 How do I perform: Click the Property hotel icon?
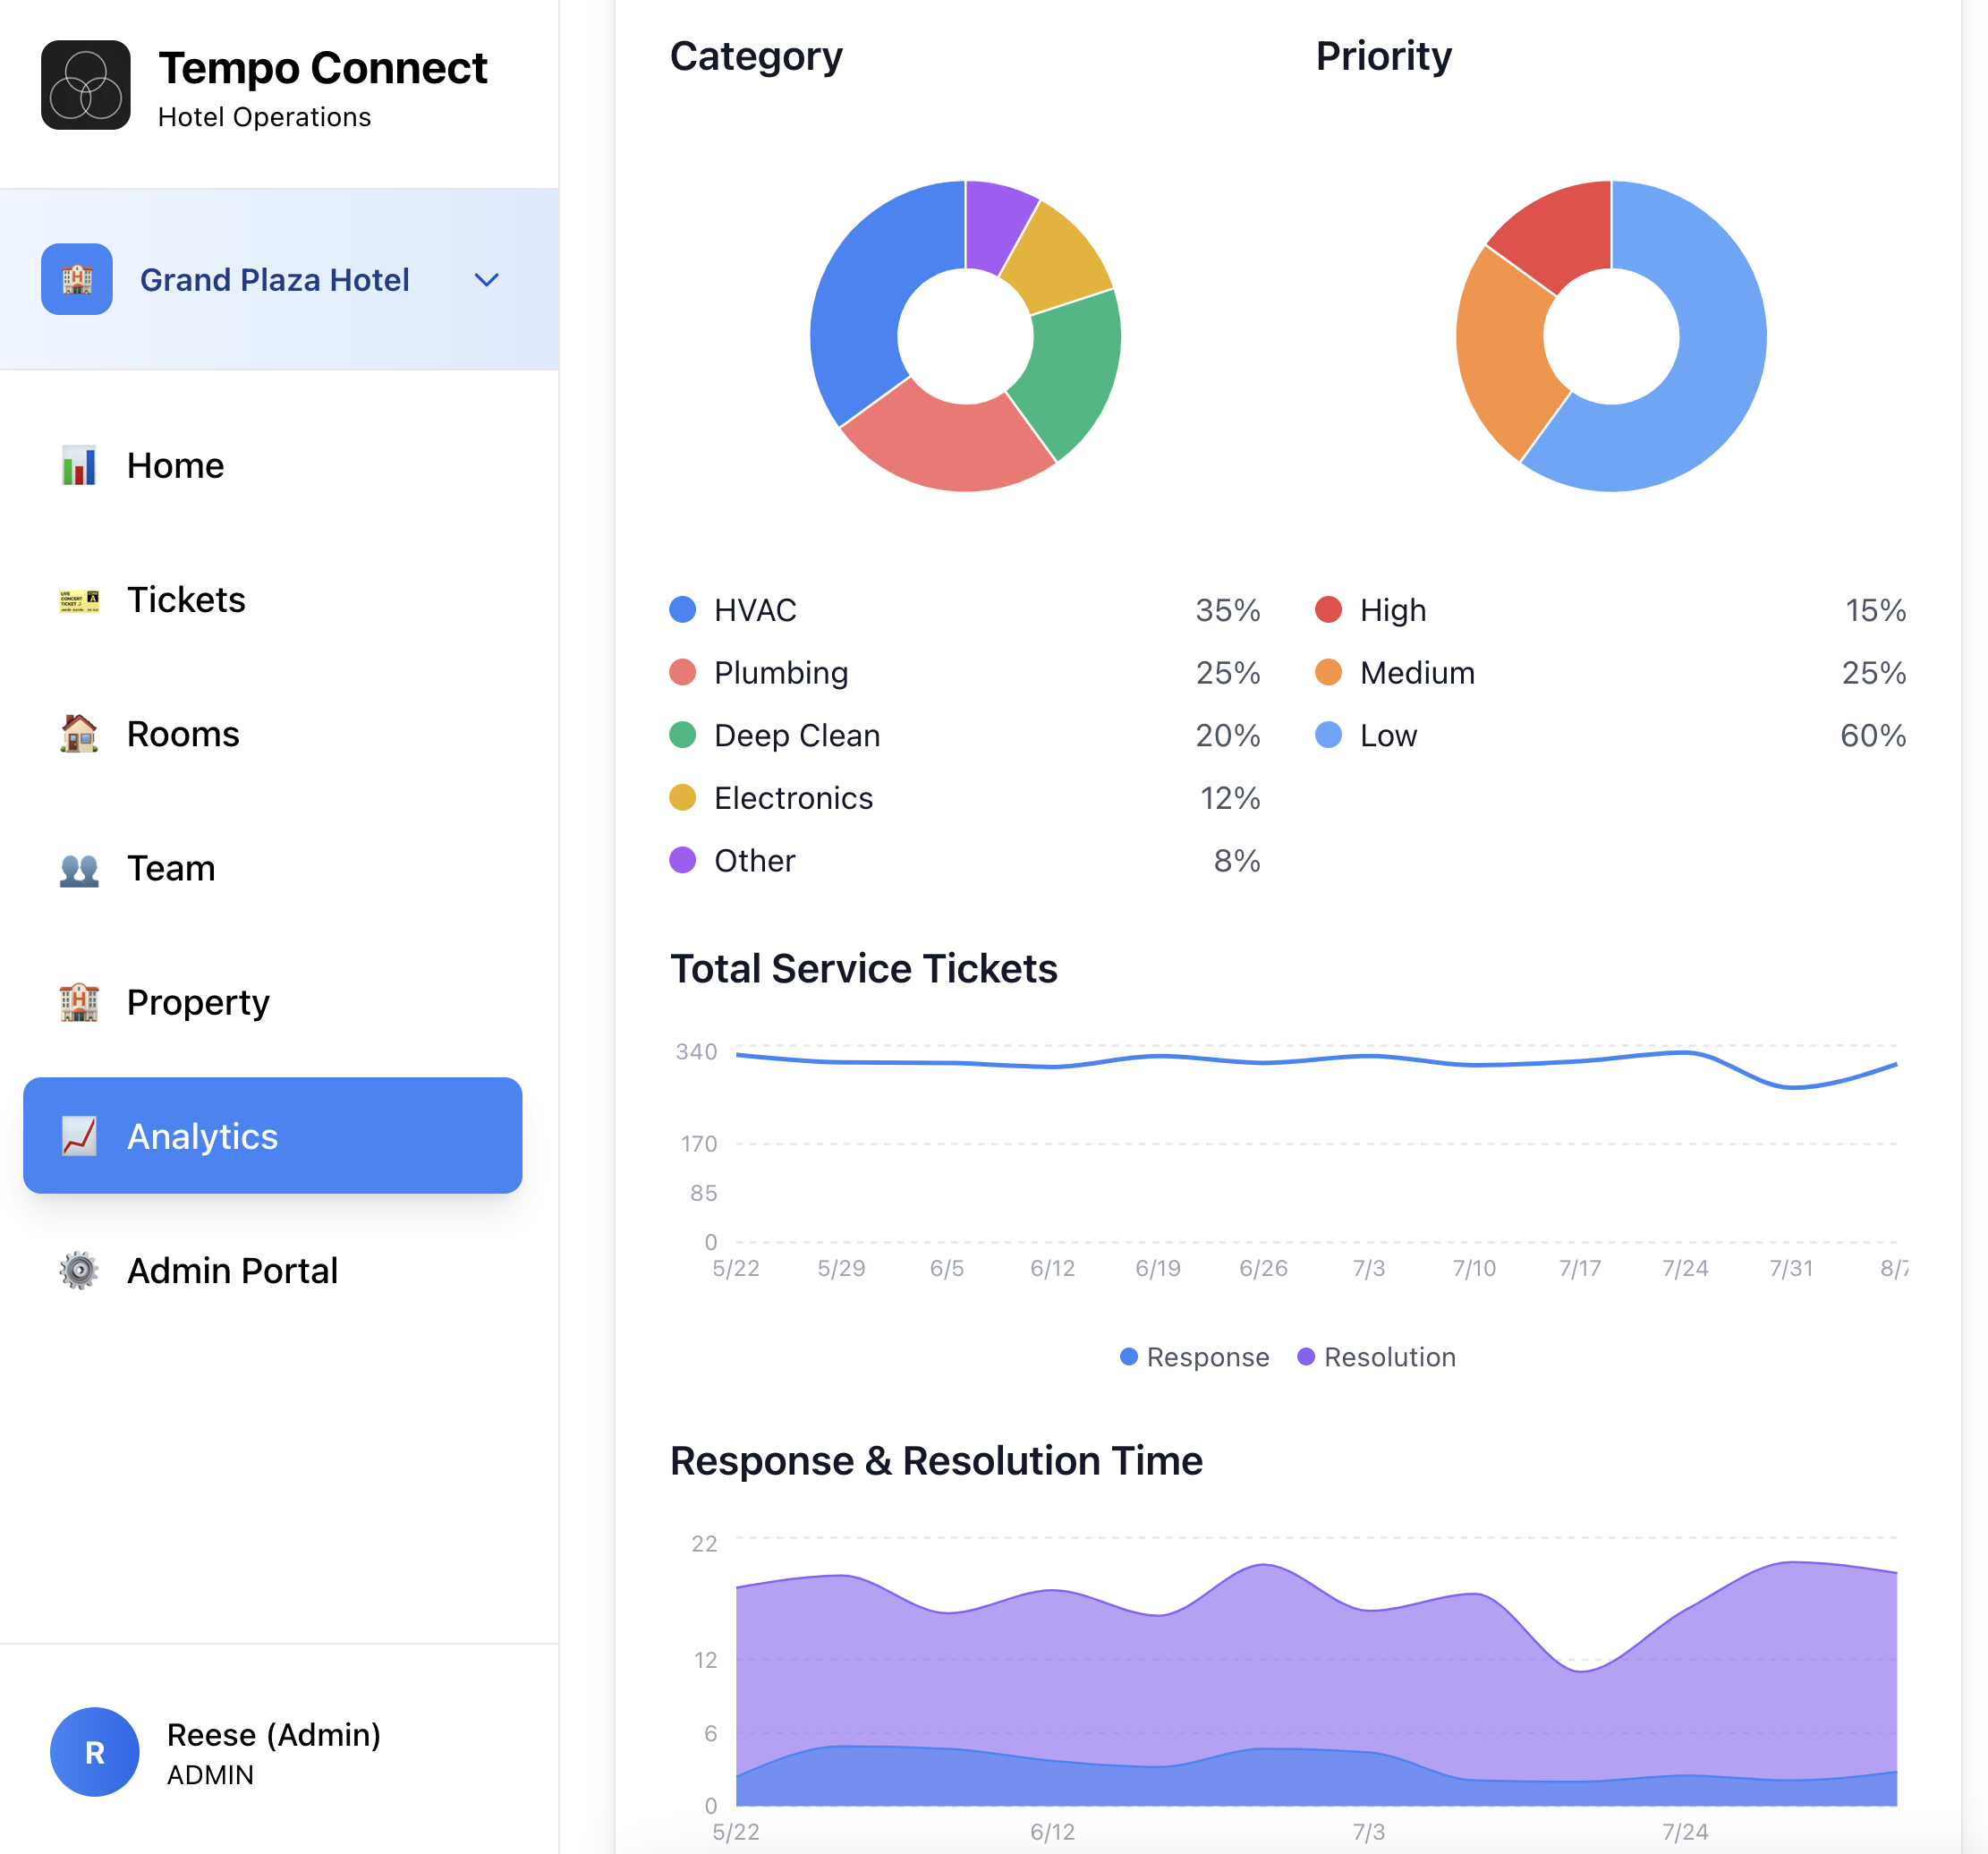pyautogui.click(x=79, y=1002)
